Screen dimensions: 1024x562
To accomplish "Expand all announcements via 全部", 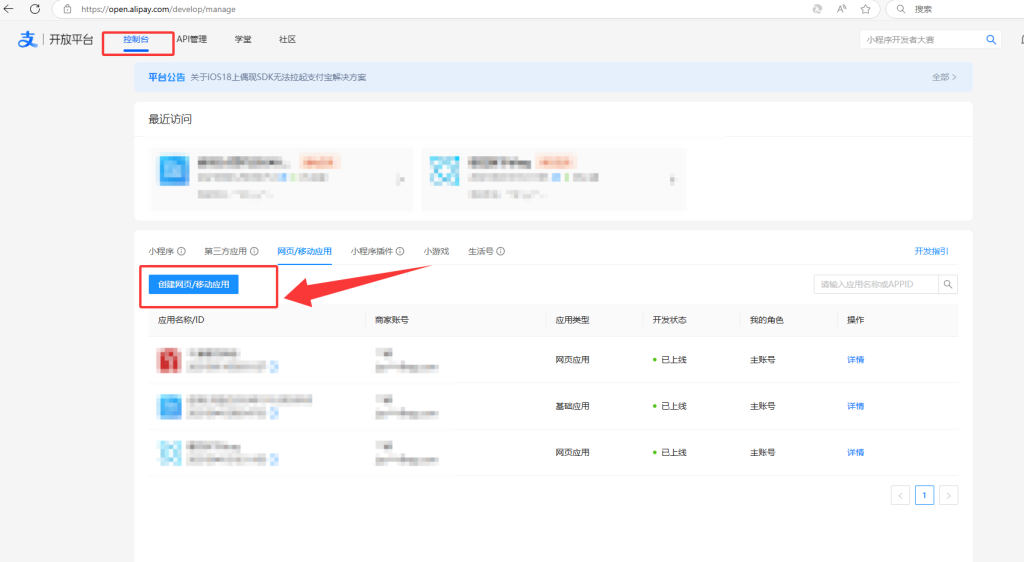I will [943, 77].
